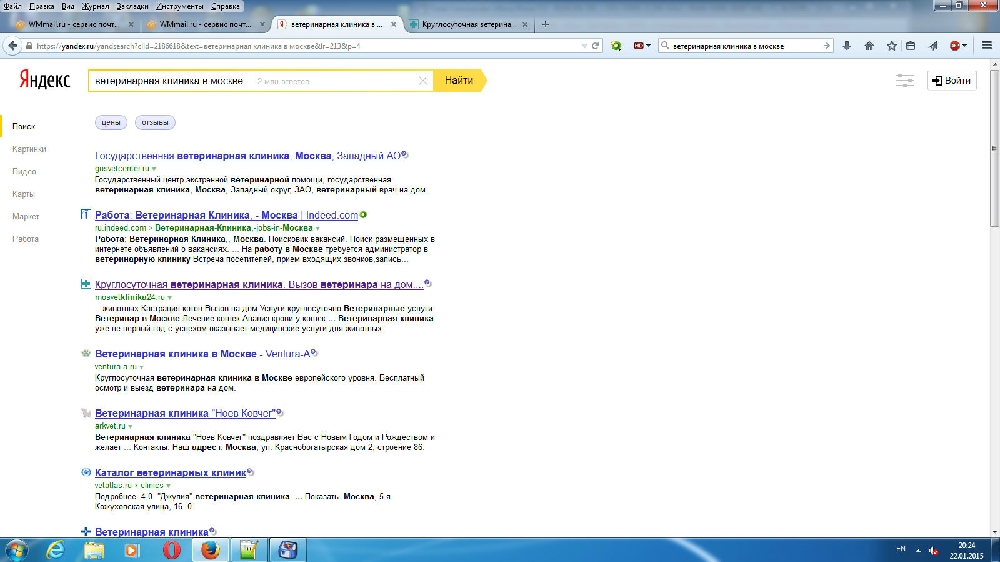This screenshot has width=1000, height=562.
Task: Launch Internet Explorer from the taskbar
Action: (x=55, y=550)
